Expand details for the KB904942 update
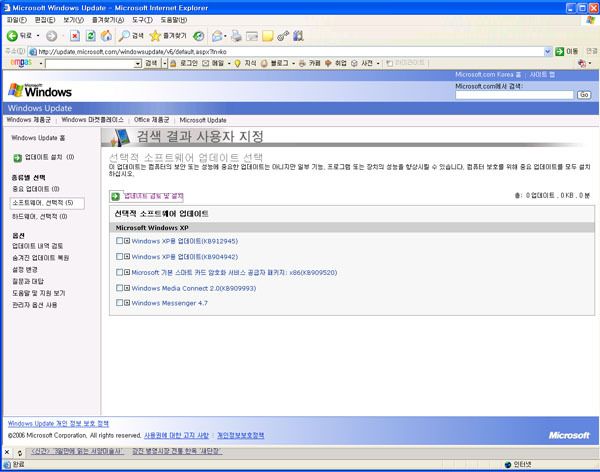The width and height of the screenshot is (600, 472). (x=127, y=256)
